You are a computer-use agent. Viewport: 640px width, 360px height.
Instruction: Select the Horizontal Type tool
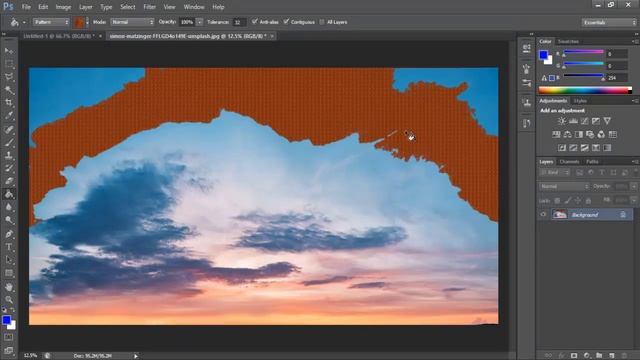9,247
